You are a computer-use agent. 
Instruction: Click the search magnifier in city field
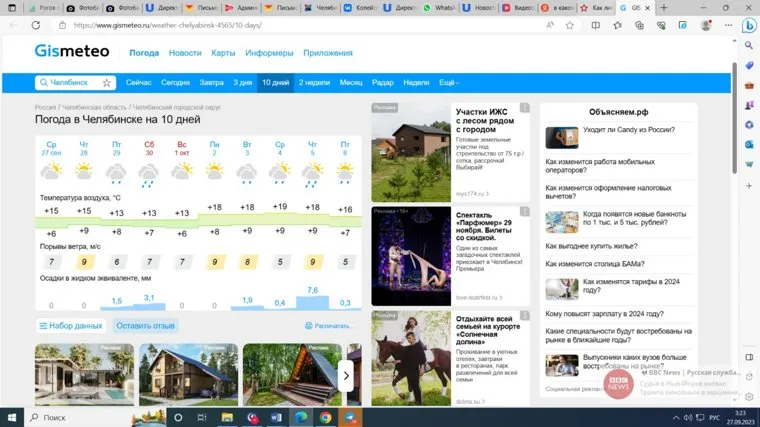(44, 82)
